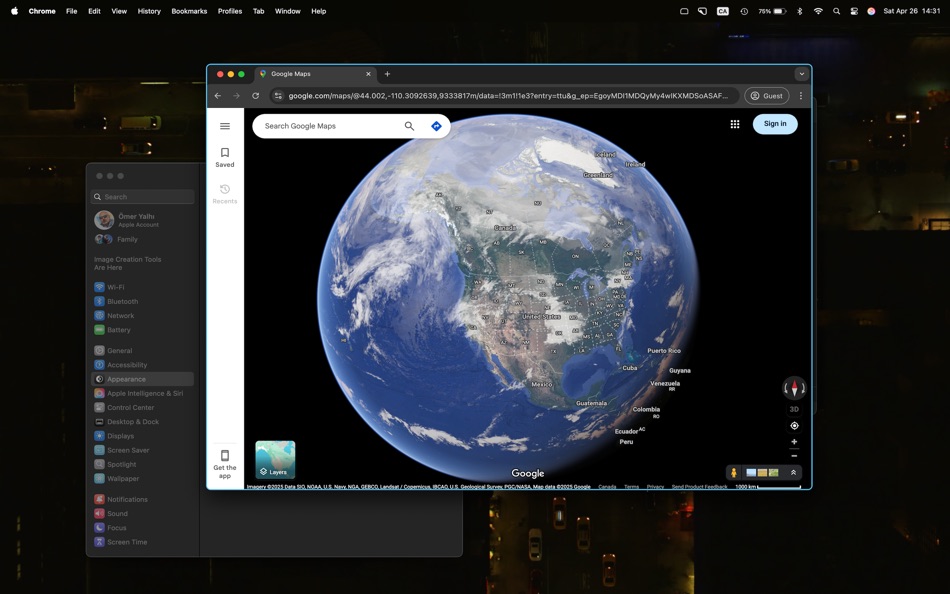Open the Bookmarks menu
The width and height of the screenshot is (950, 594).
[x=189, y=11]
